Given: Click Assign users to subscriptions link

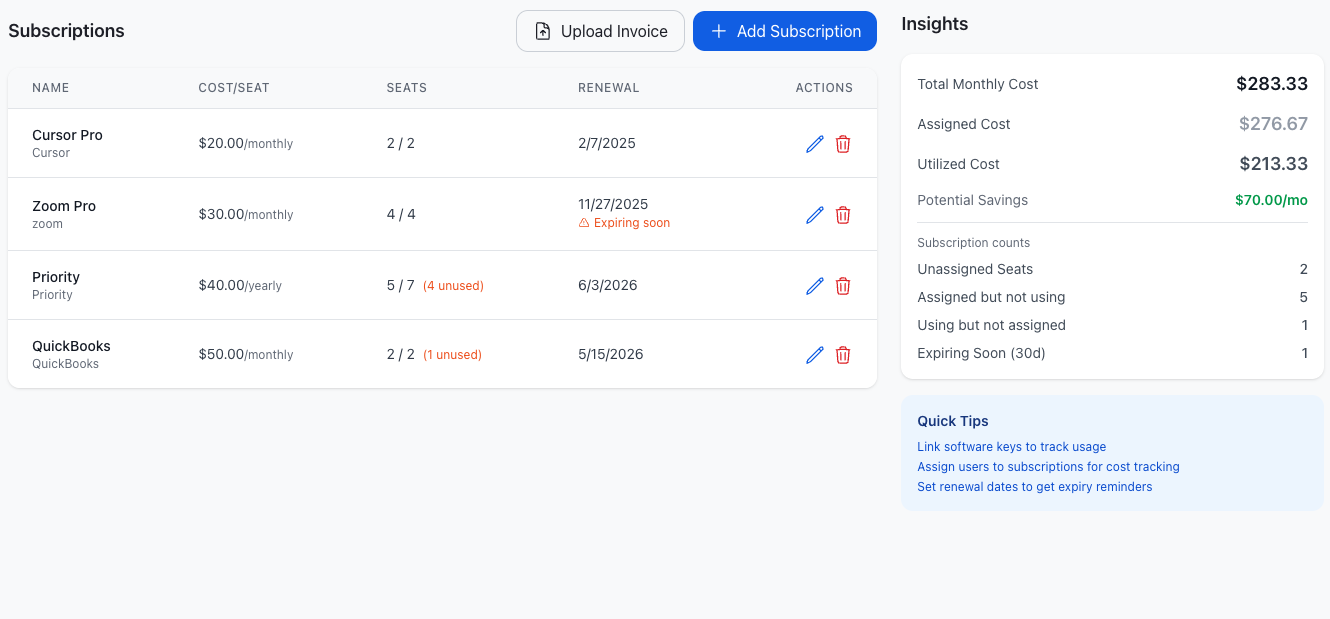Looking at the screenshot, I should click(1048, 466).
